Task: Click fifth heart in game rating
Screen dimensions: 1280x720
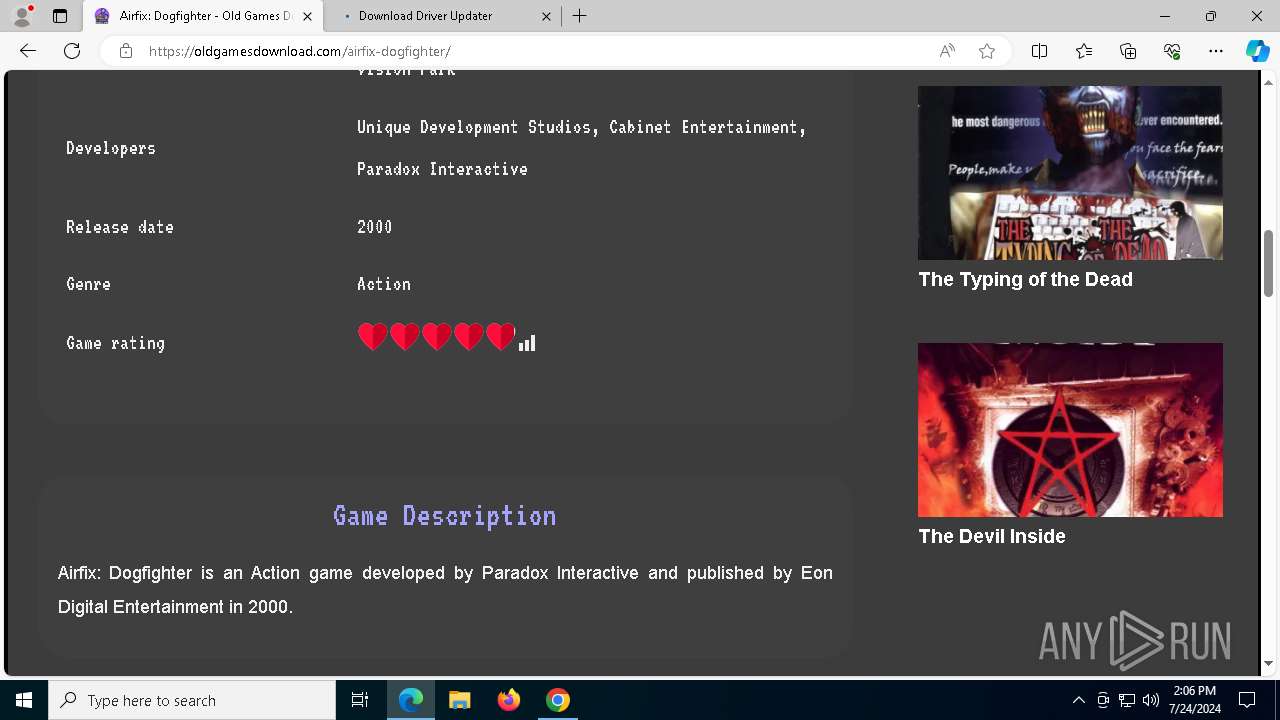Action: click(x=501, y=337)
